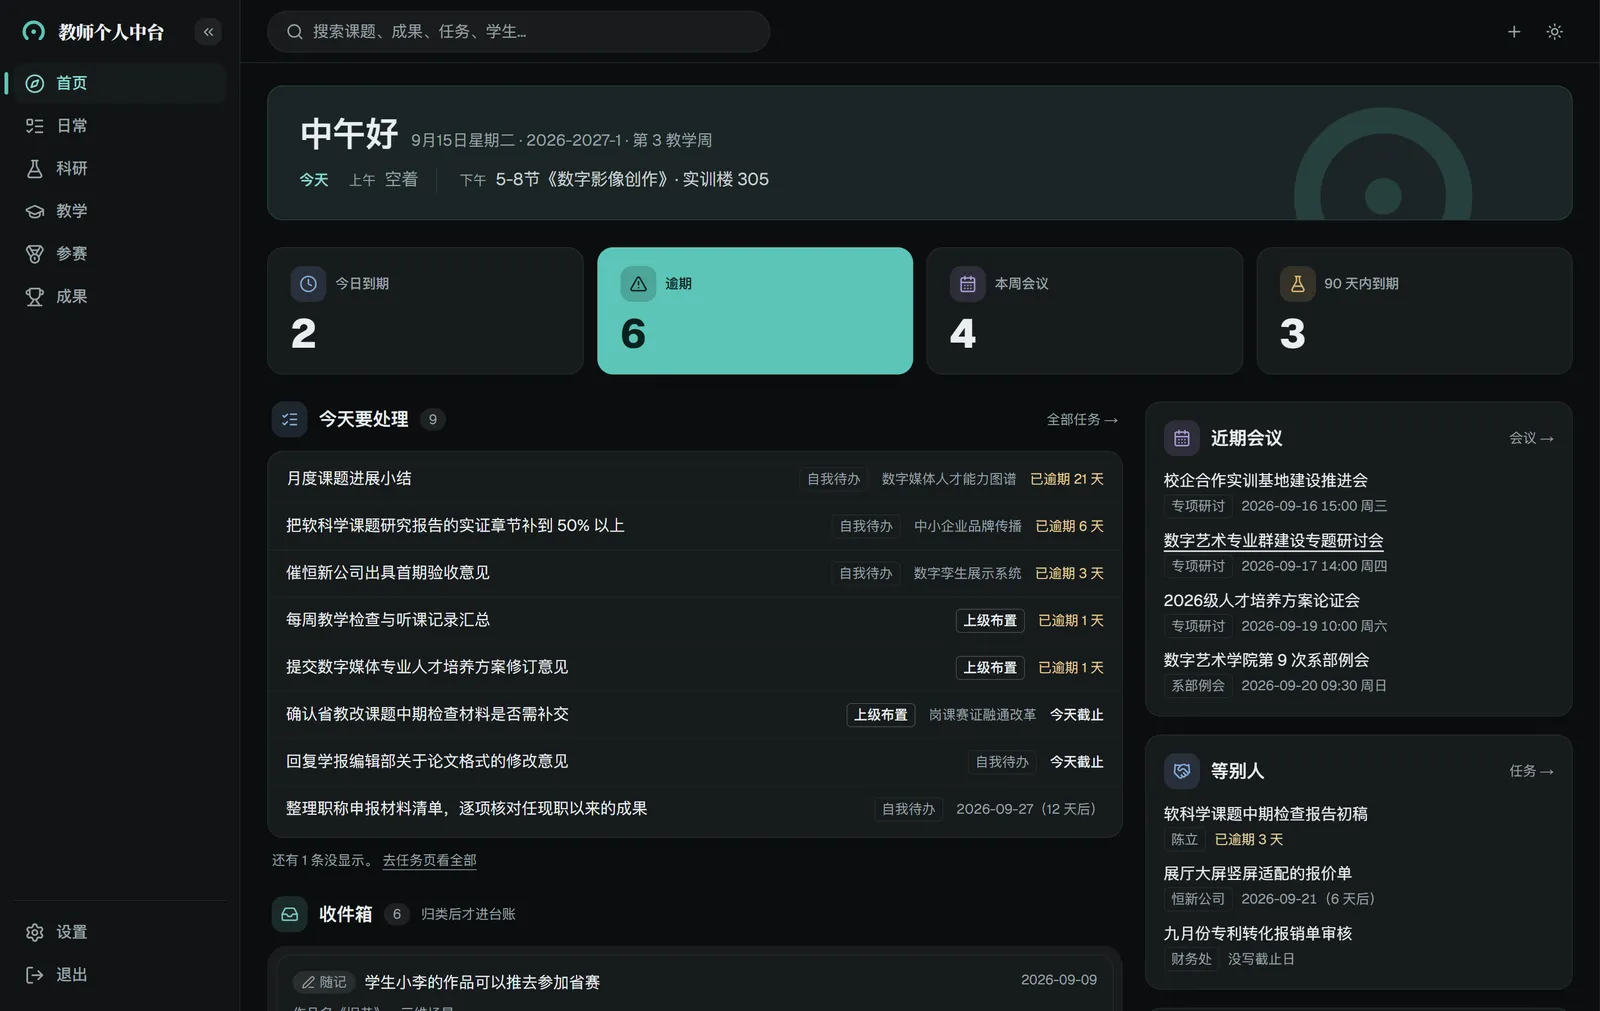Select 成果 in the sidebar
Screen dimensions: 1600x1011
pos(119,297)
